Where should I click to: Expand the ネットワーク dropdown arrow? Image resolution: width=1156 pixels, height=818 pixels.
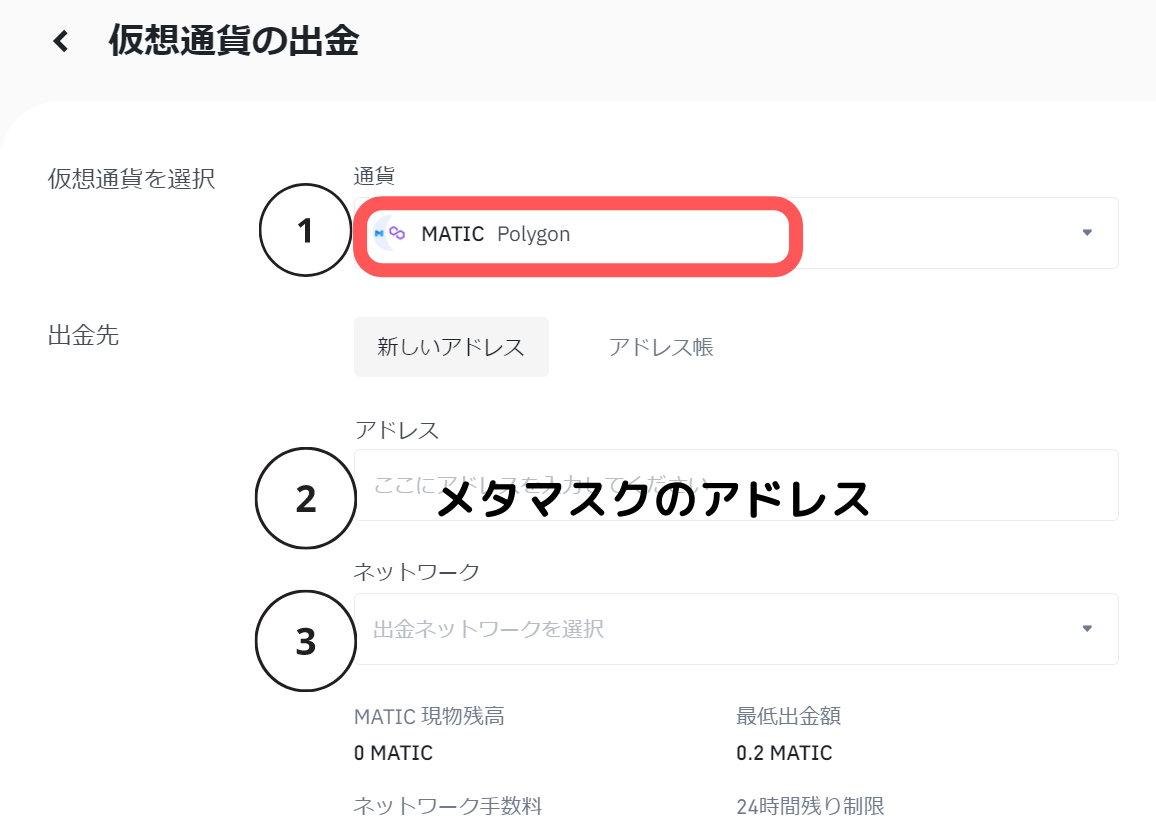[1087, 629]
